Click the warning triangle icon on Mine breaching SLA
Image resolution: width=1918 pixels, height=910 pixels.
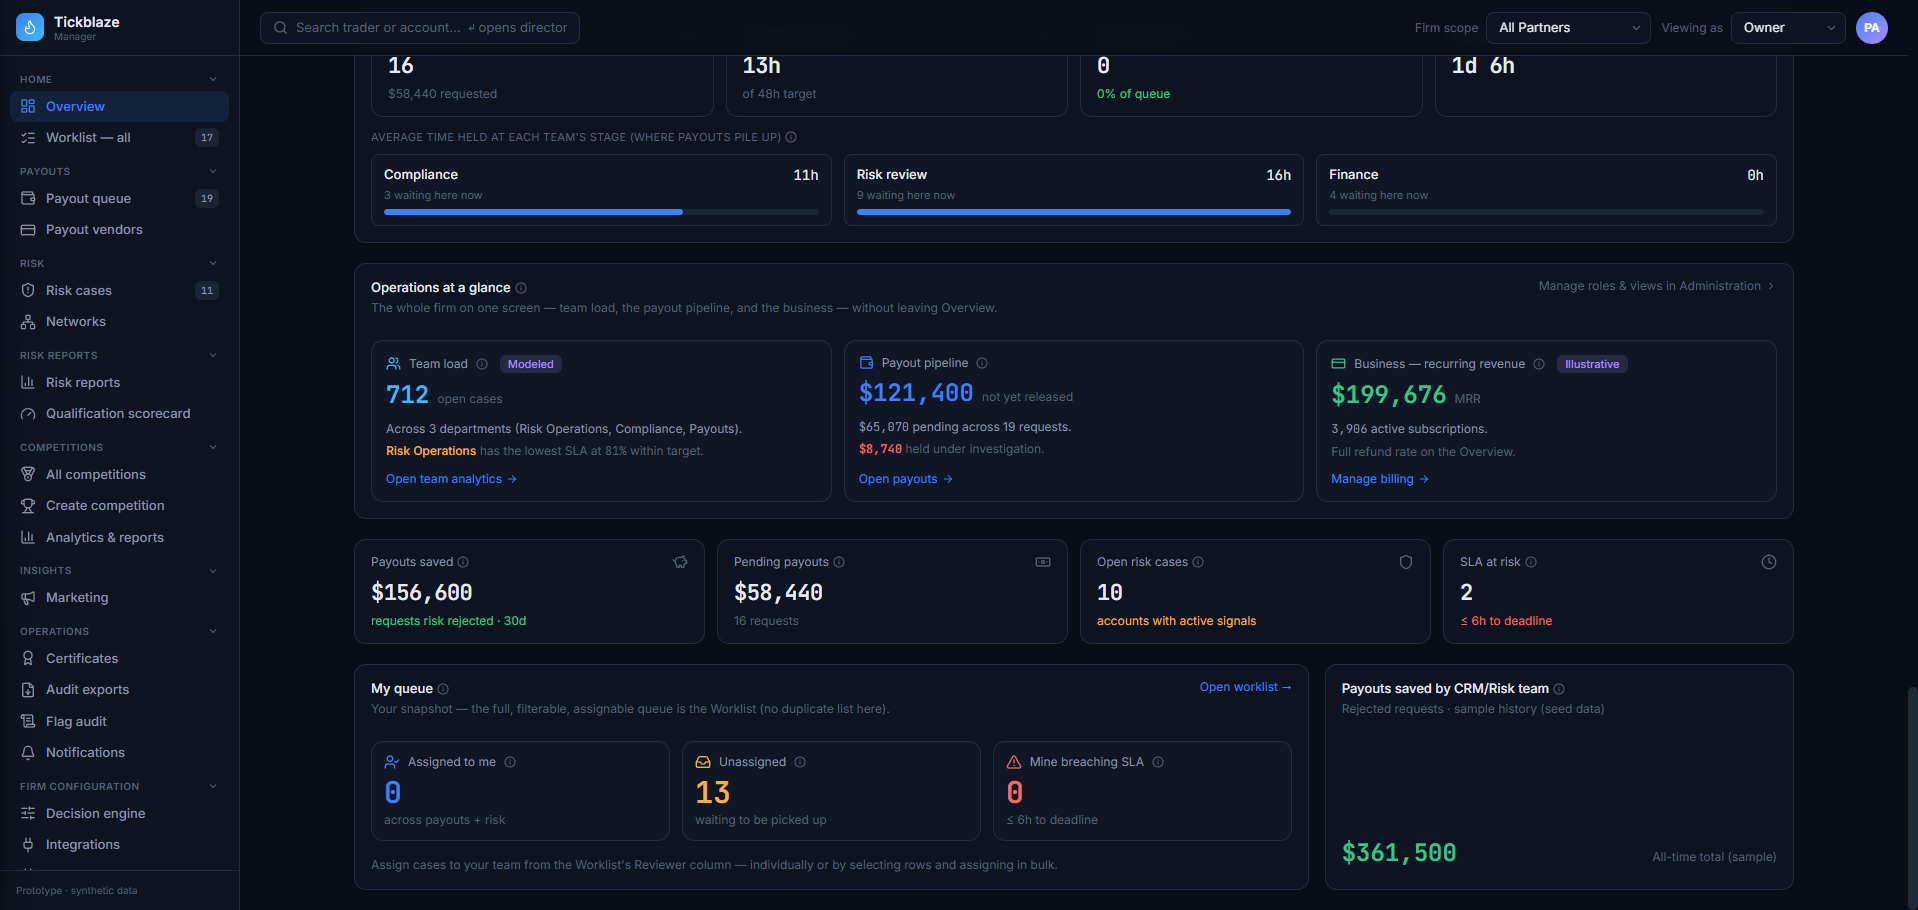pos(1014,762)
